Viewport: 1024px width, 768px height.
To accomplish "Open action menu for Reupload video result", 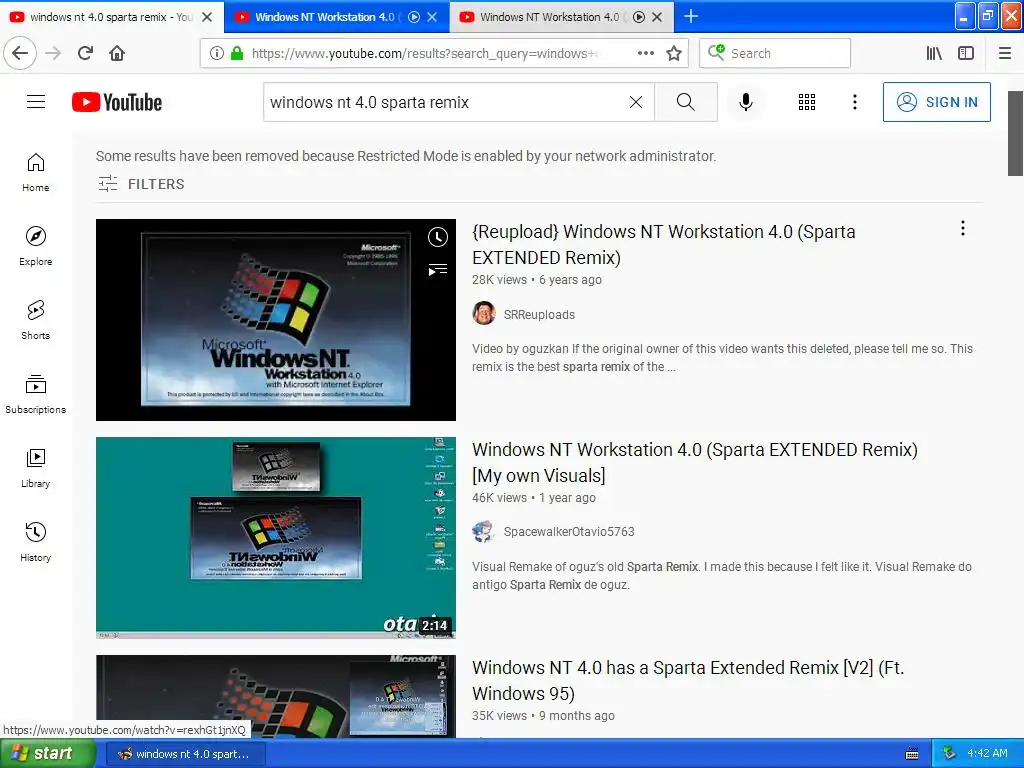I will tap(963, 228).
